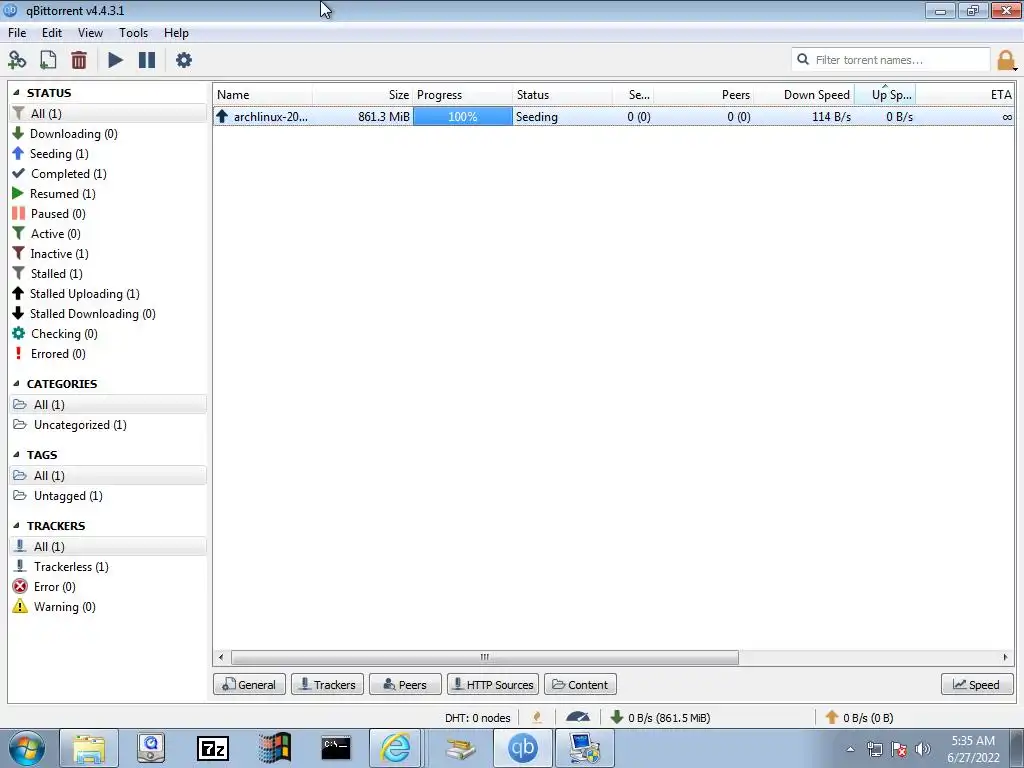Viewport: 1024px width, 768px height.
Task: Sort by the Size column header
Action: tap(362, 95)
